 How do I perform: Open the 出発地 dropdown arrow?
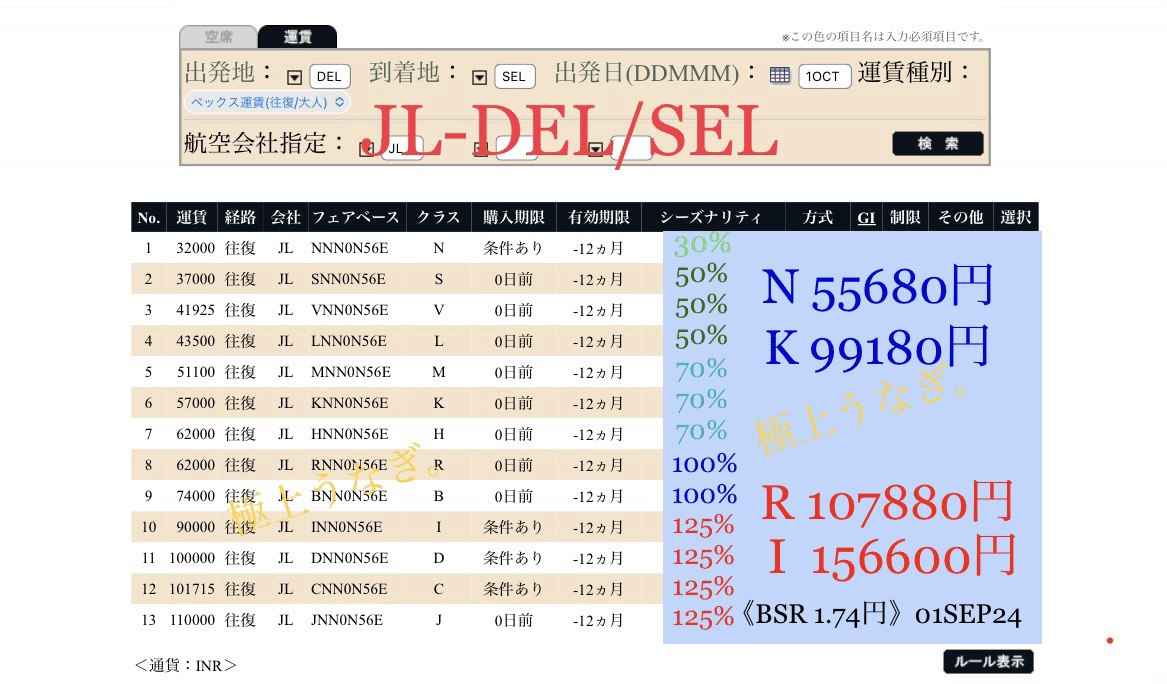(x=294, y=77)
